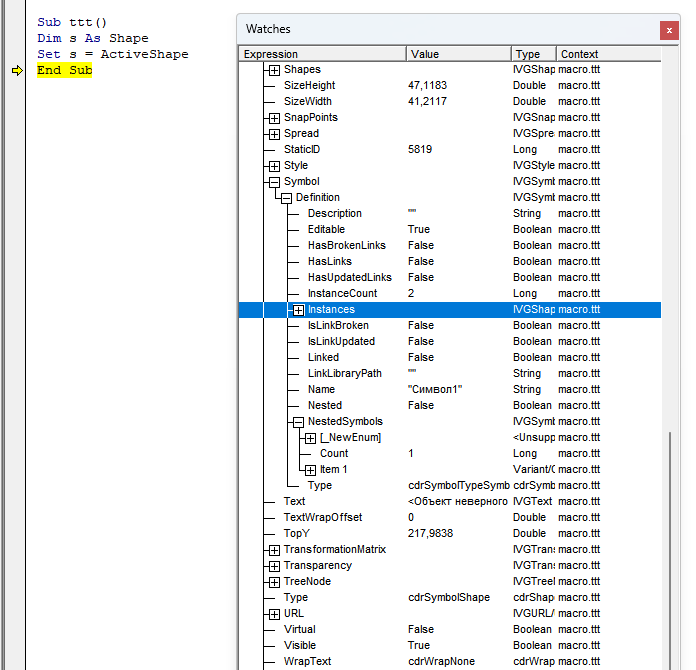Click the value 47,1183
The width and height of the screenshot is (696, 670).
point(427,85)
